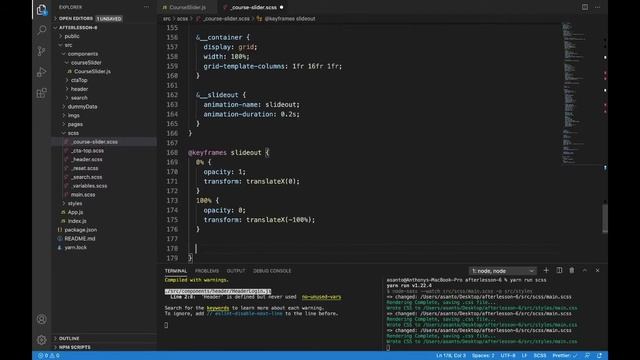The height and width of the screenshot is (360, 640).
Task: Switch to the Terminal panel tab
Action: point(176,271)
